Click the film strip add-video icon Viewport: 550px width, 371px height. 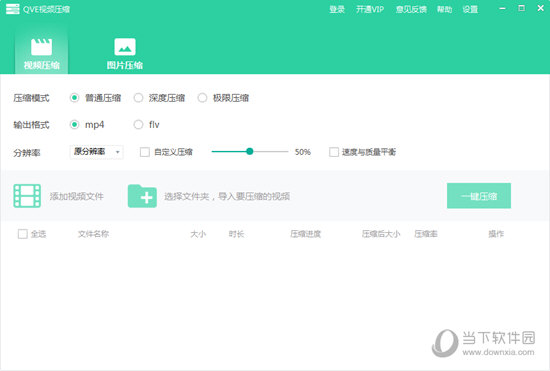click(x=27, y=196)
